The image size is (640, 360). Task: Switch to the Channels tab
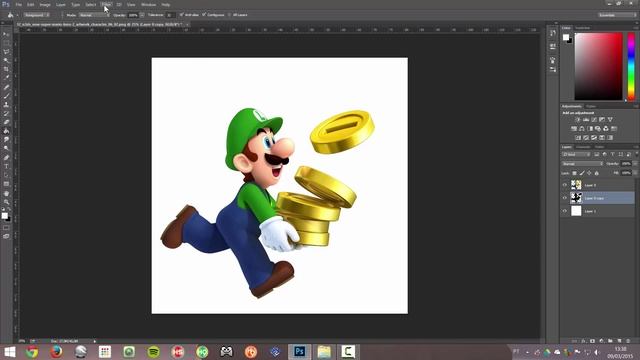tap(583, 147)
